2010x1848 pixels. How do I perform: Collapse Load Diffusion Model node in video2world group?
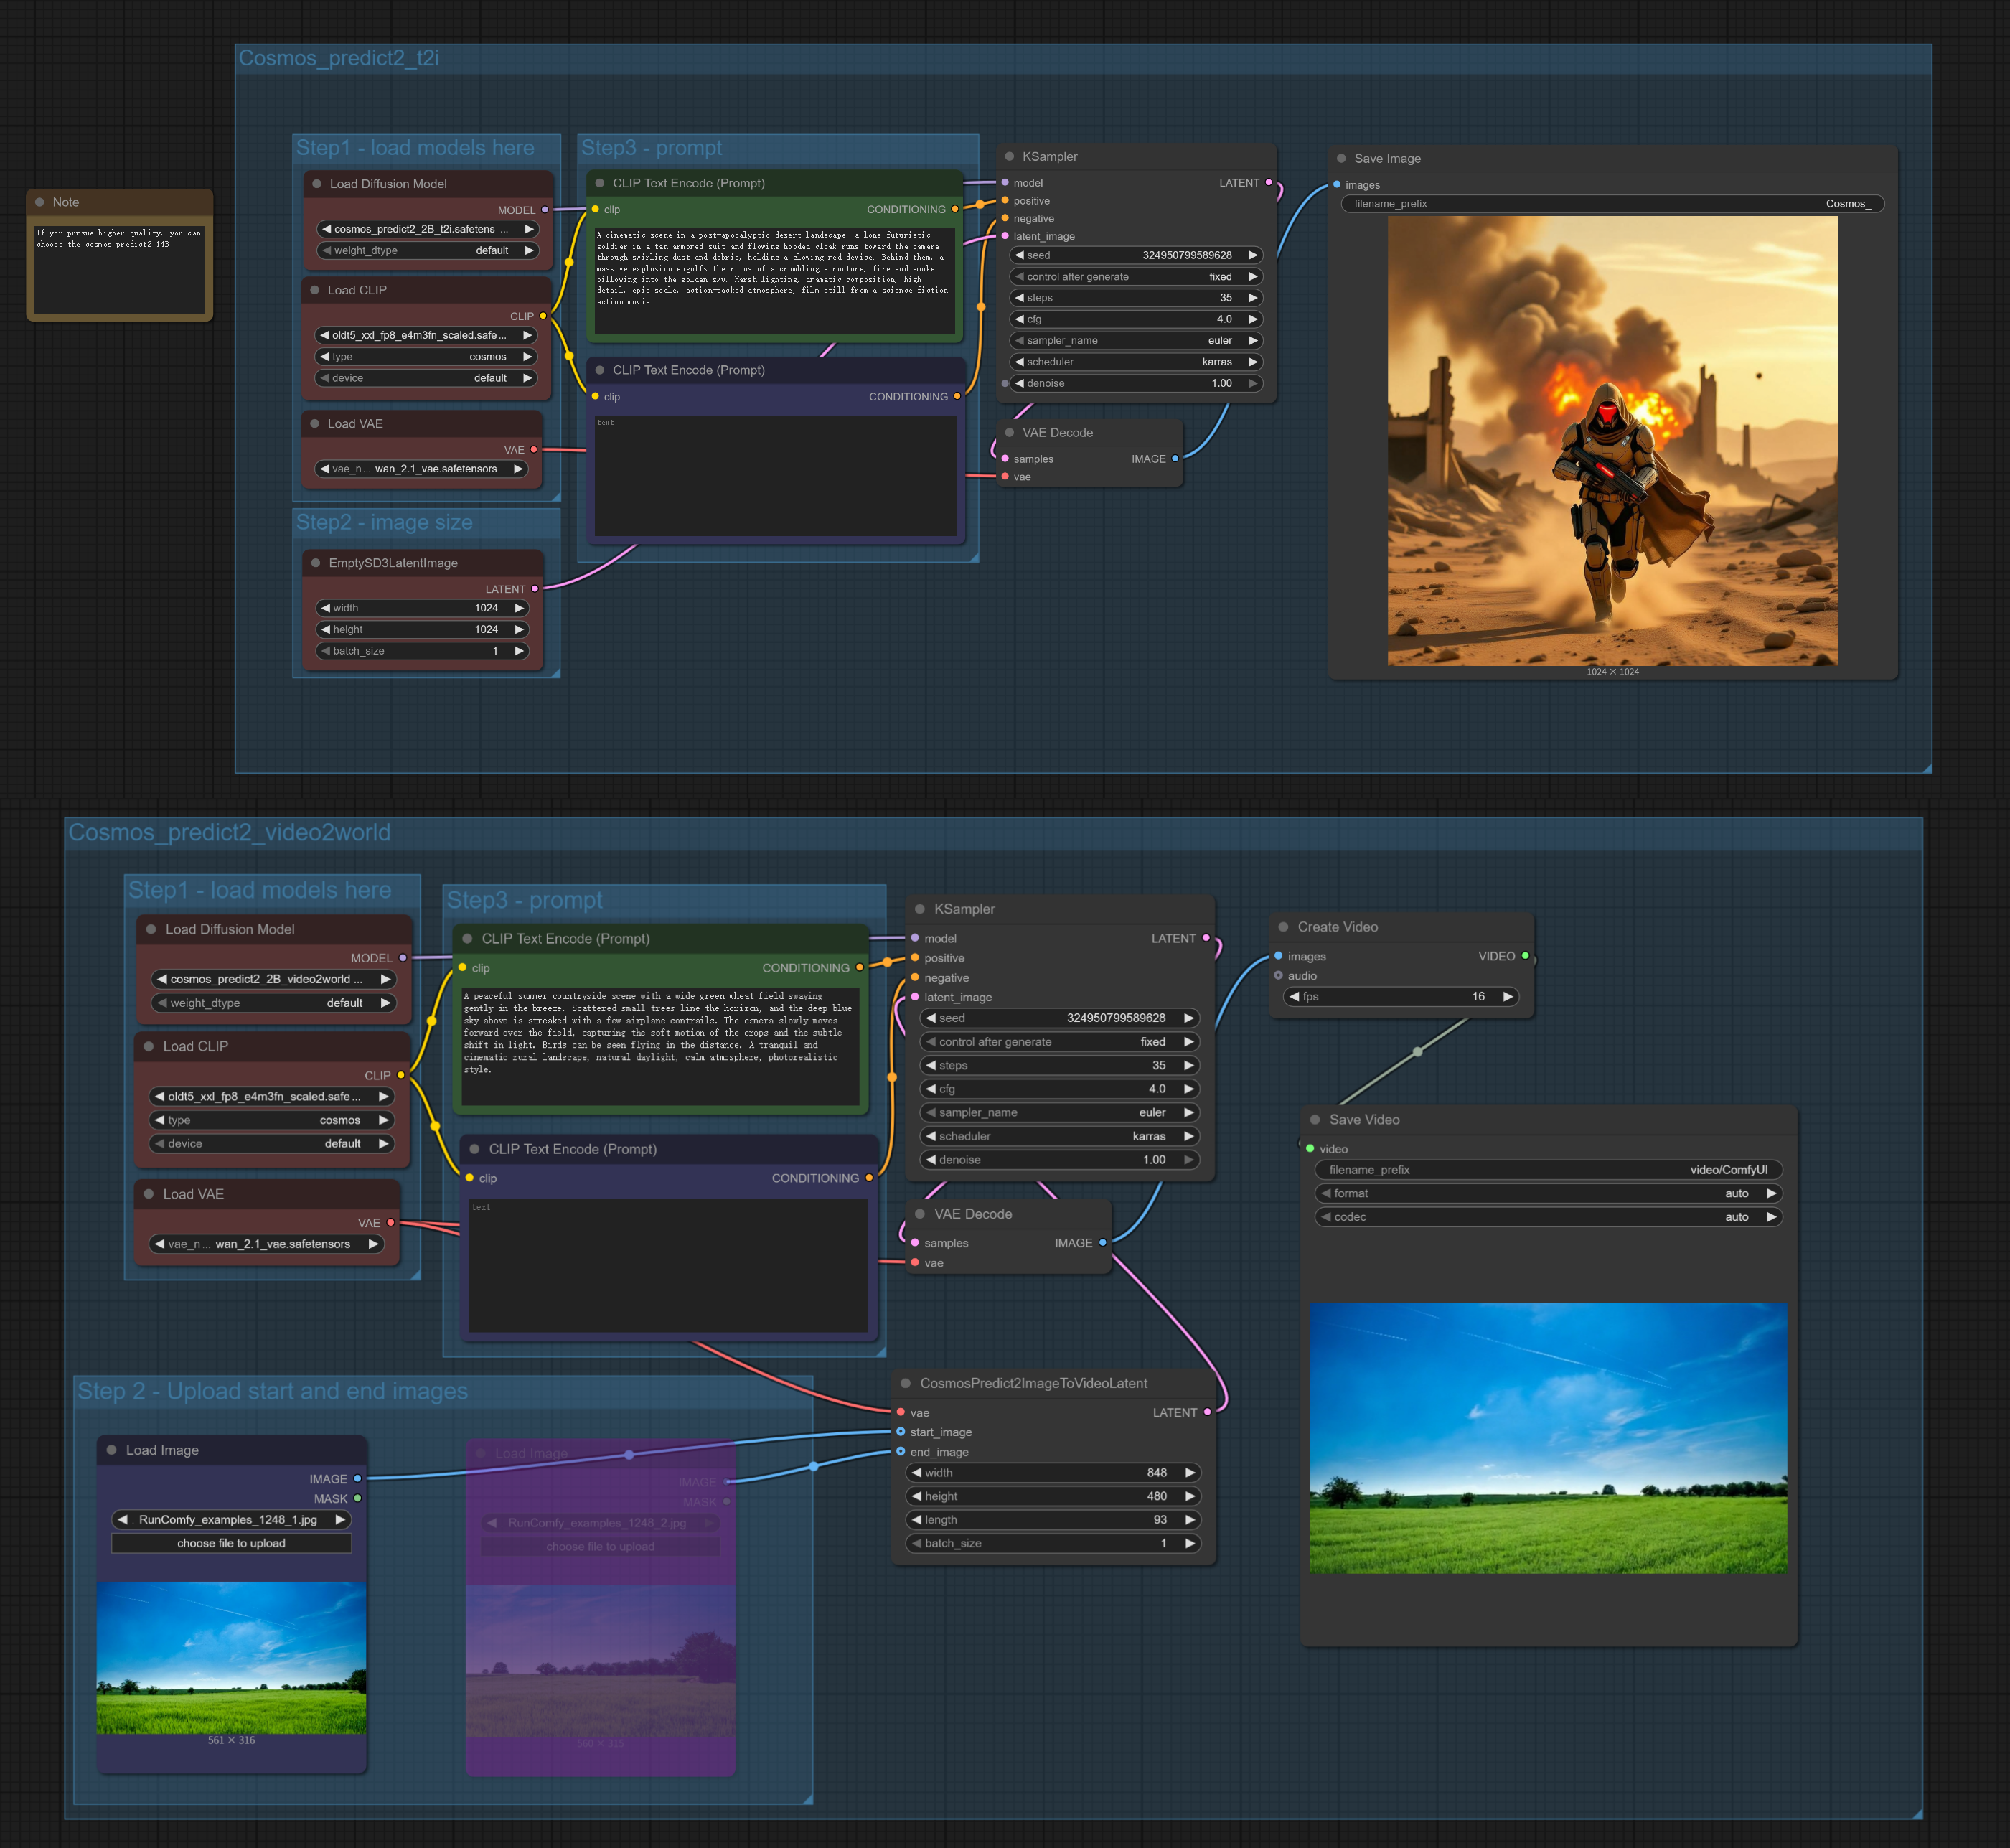point(151,929)
